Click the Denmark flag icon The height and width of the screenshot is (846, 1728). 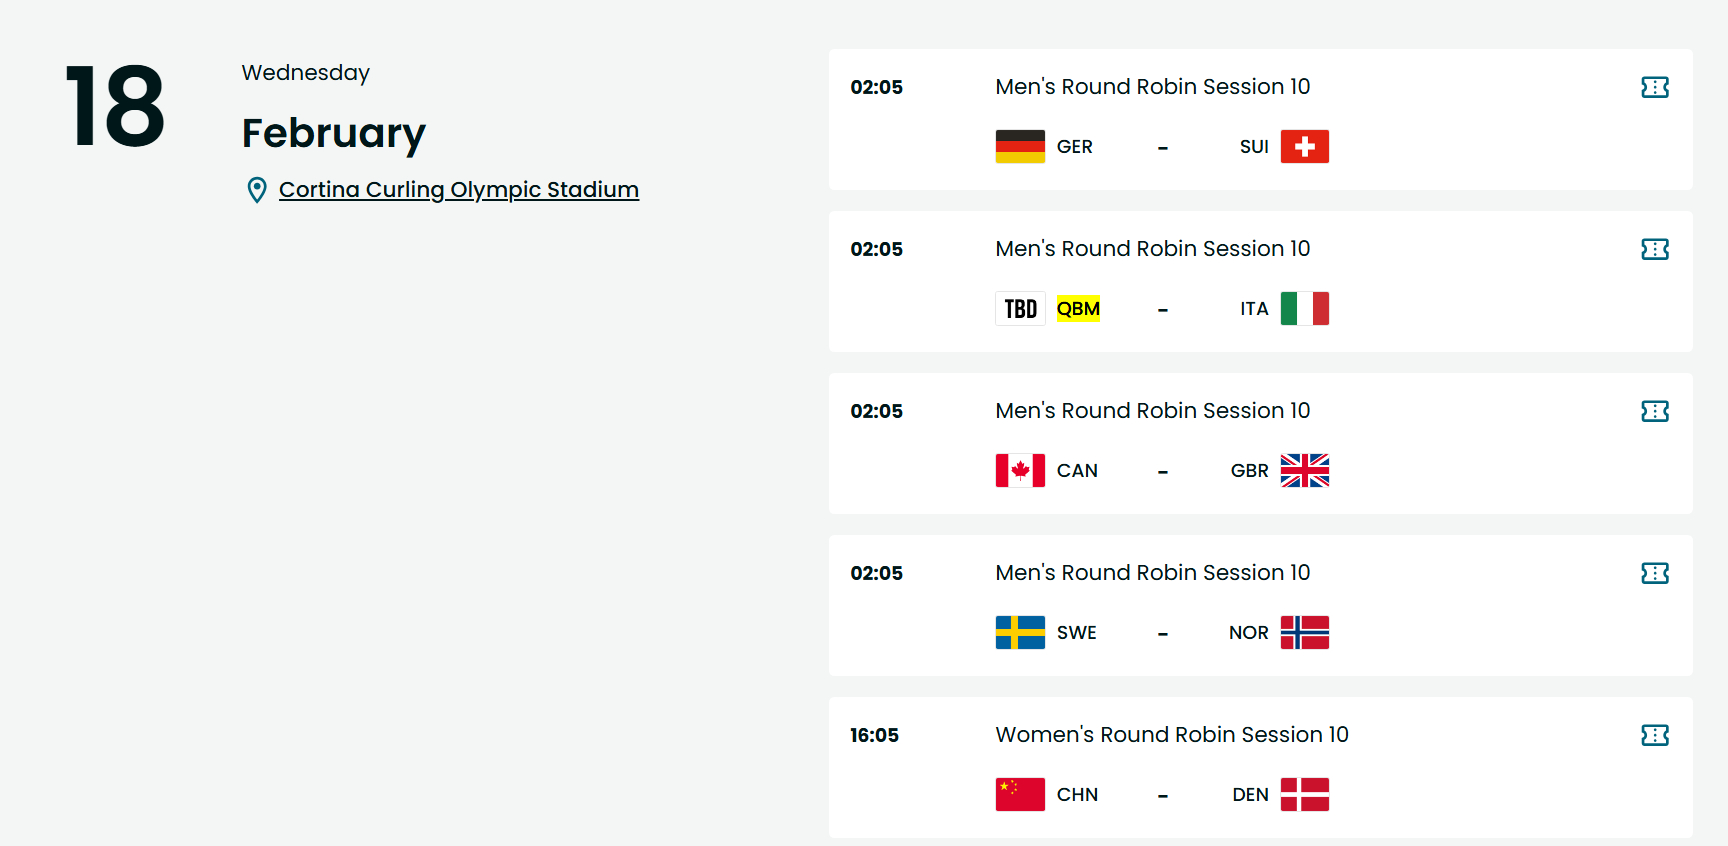pos(1305,795)
